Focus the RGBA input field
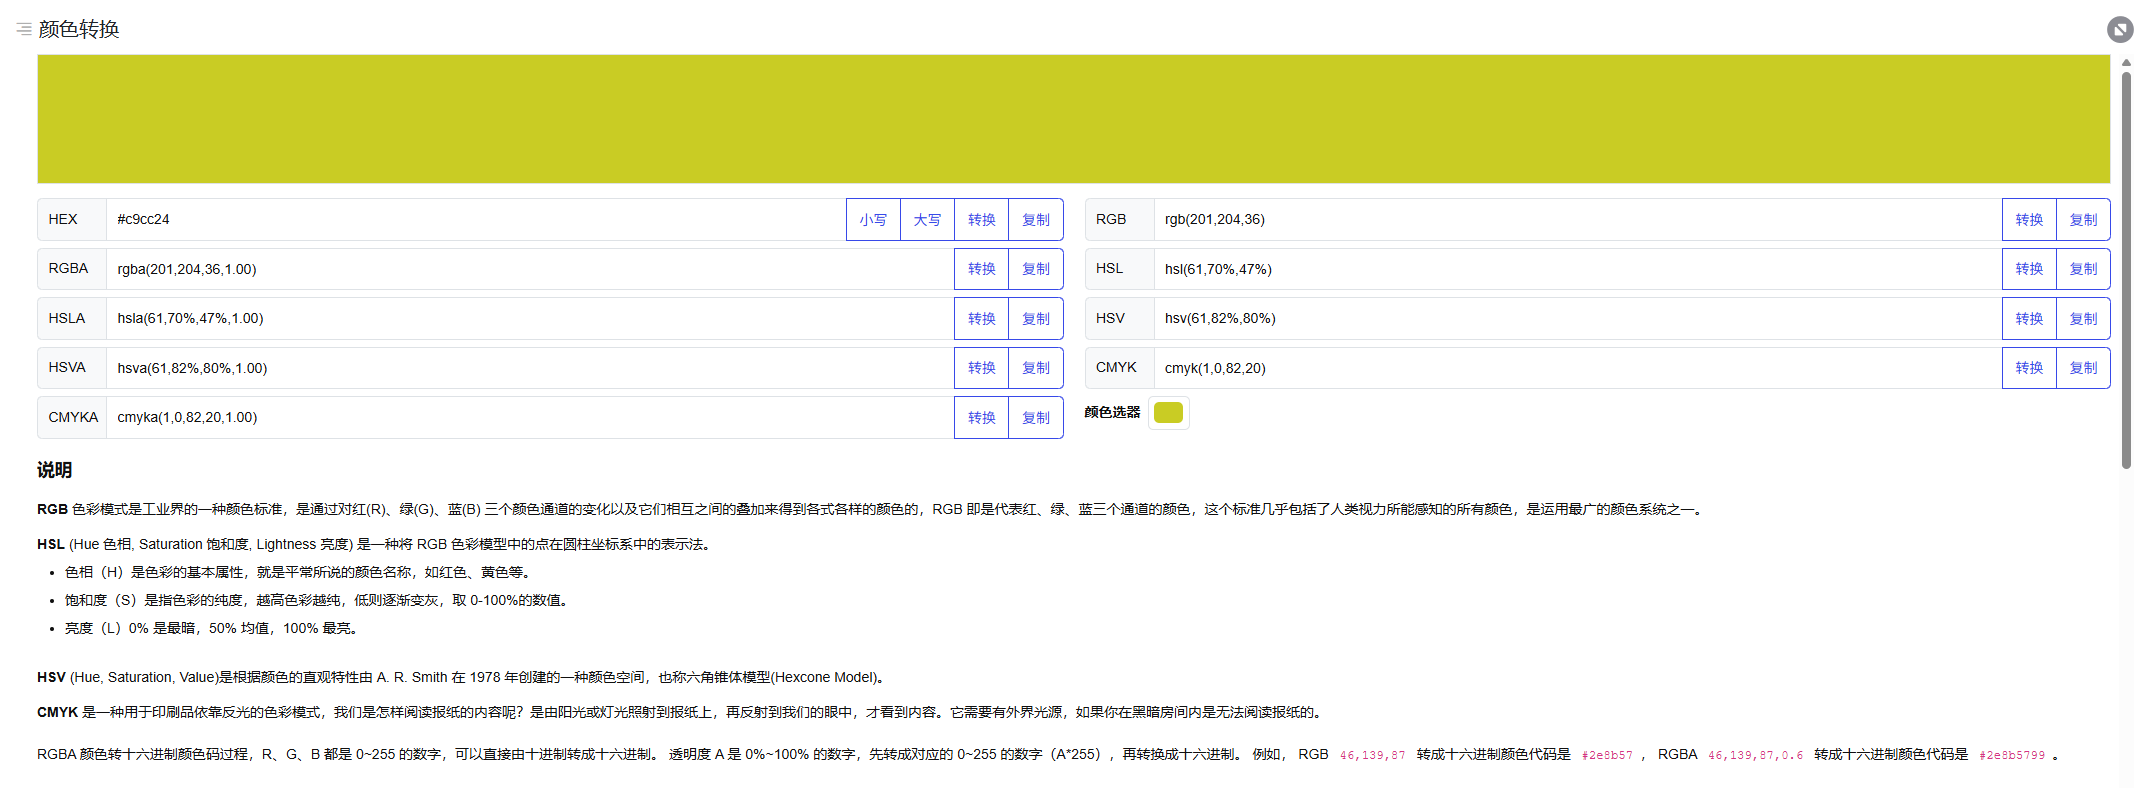Screen dimensions: 2143x788 coord(529,269)
